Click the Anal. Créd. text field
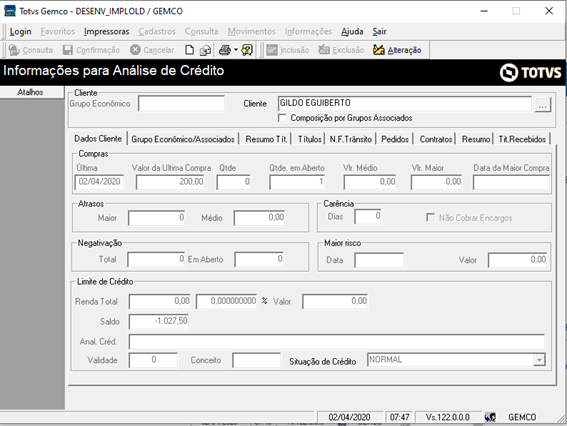Image resolution: width=567 pixels, height=426 pixels. [x=337, y=341]
